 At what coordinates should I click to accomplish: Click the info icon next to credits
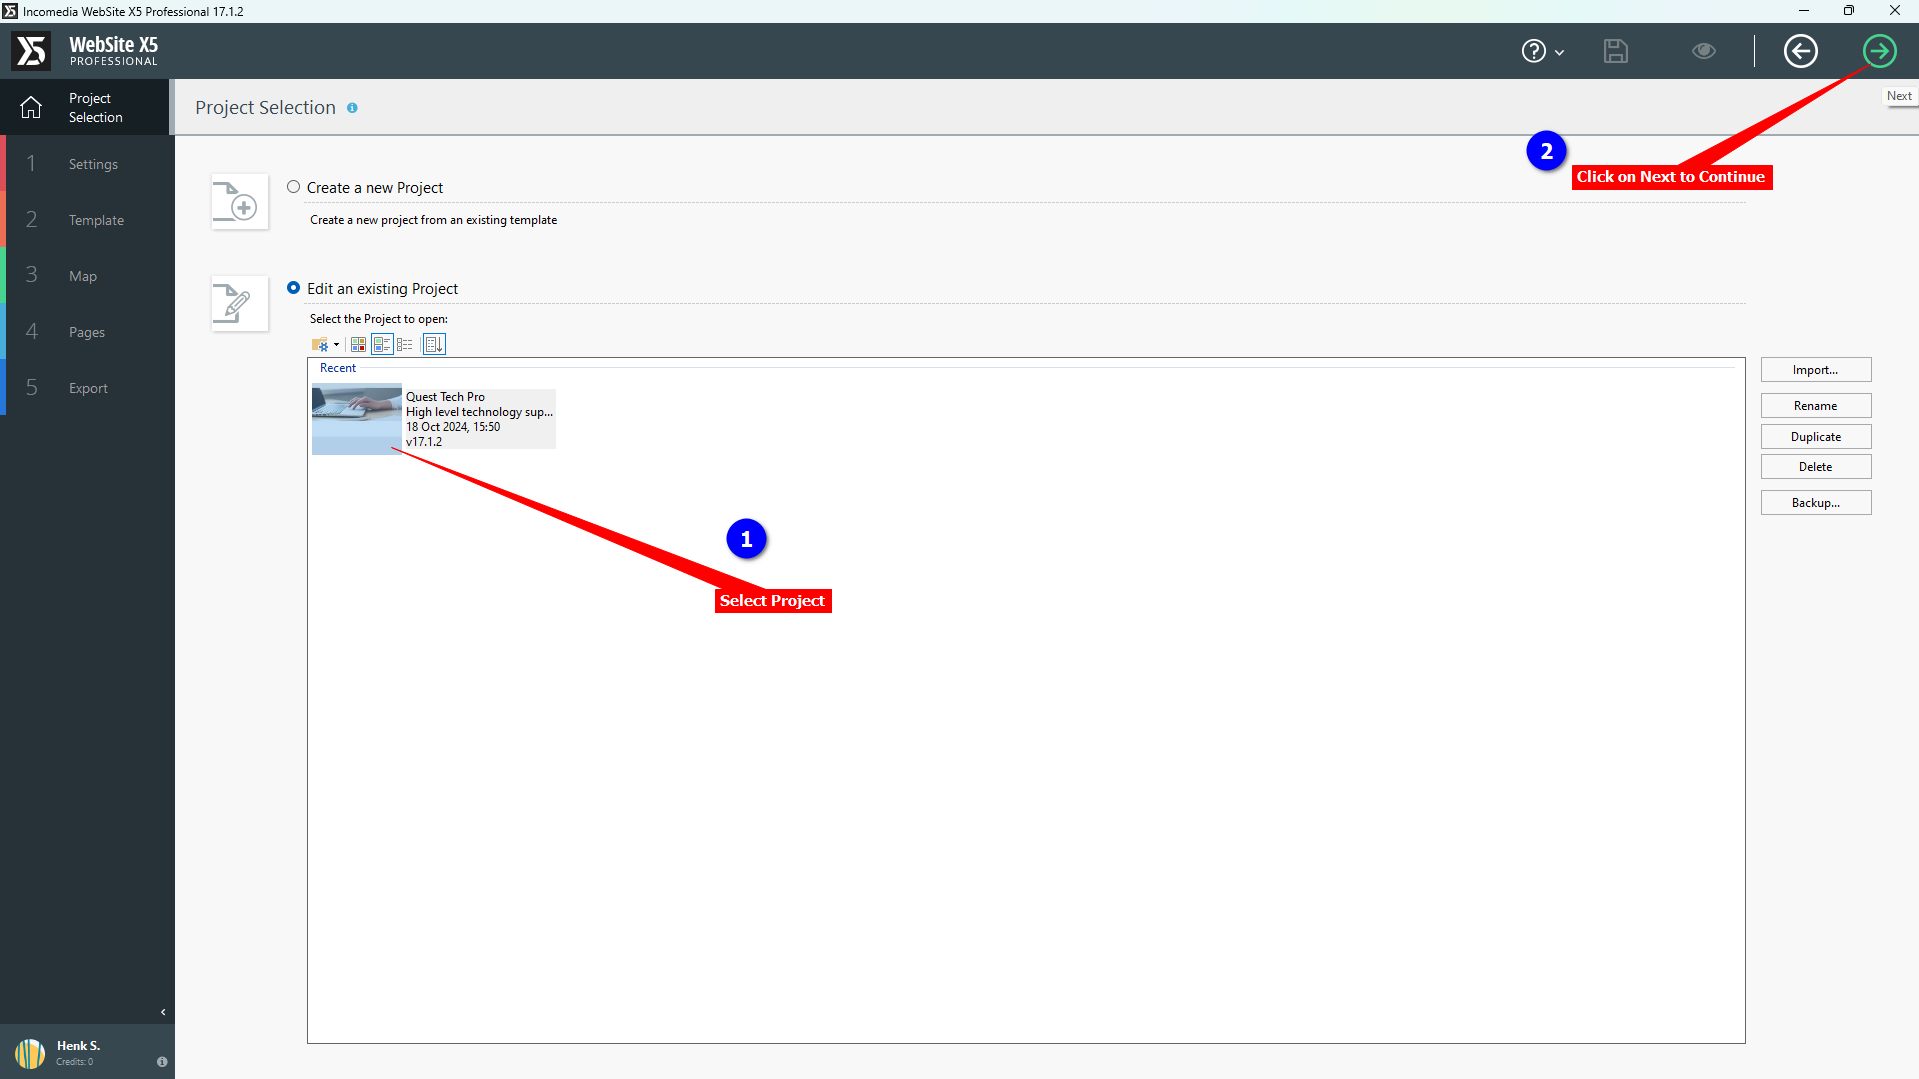[162, 1062]
